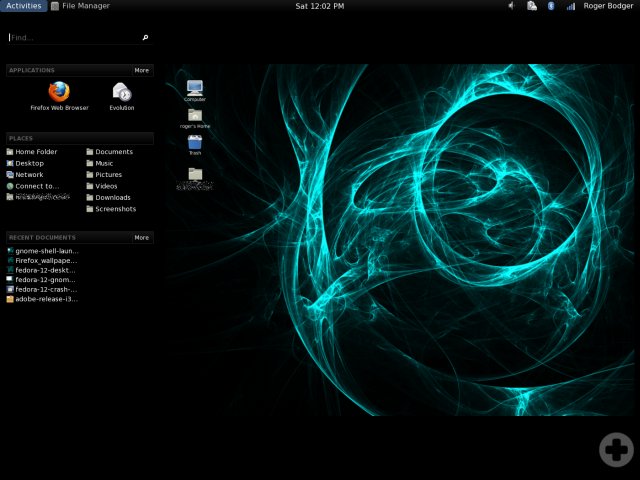The image size is (640, 480).
Task: Click into the Find search field
Action: 72,37
